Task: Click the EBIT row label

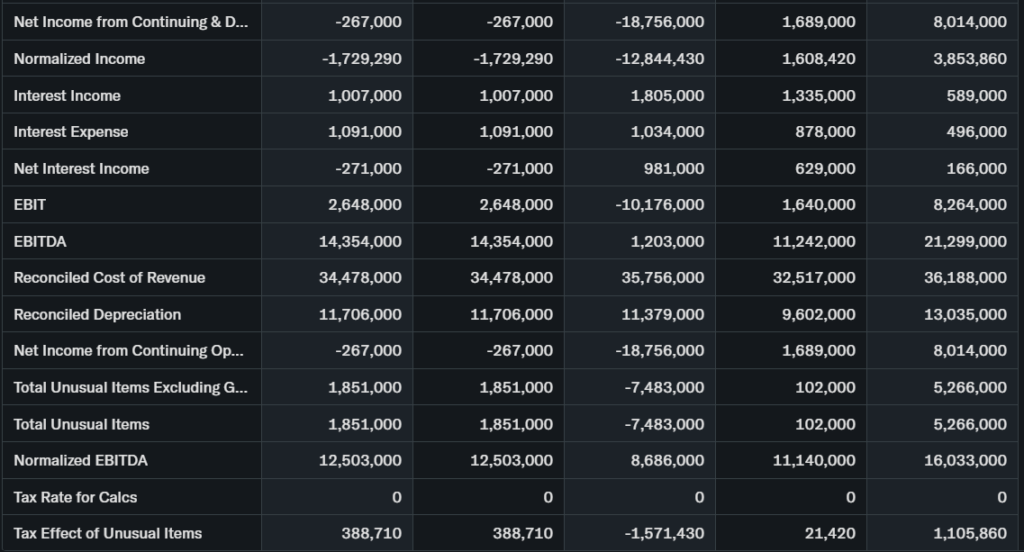Action: point(30,205)
